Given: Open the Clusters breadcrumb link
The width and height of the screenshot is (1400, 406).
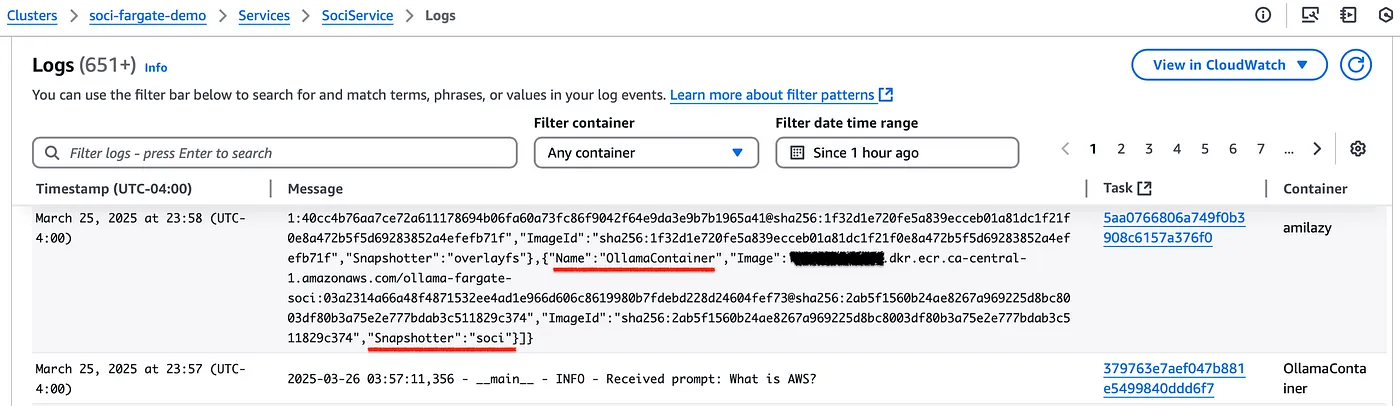Looking at the screenshot, I should click(30, 15).
